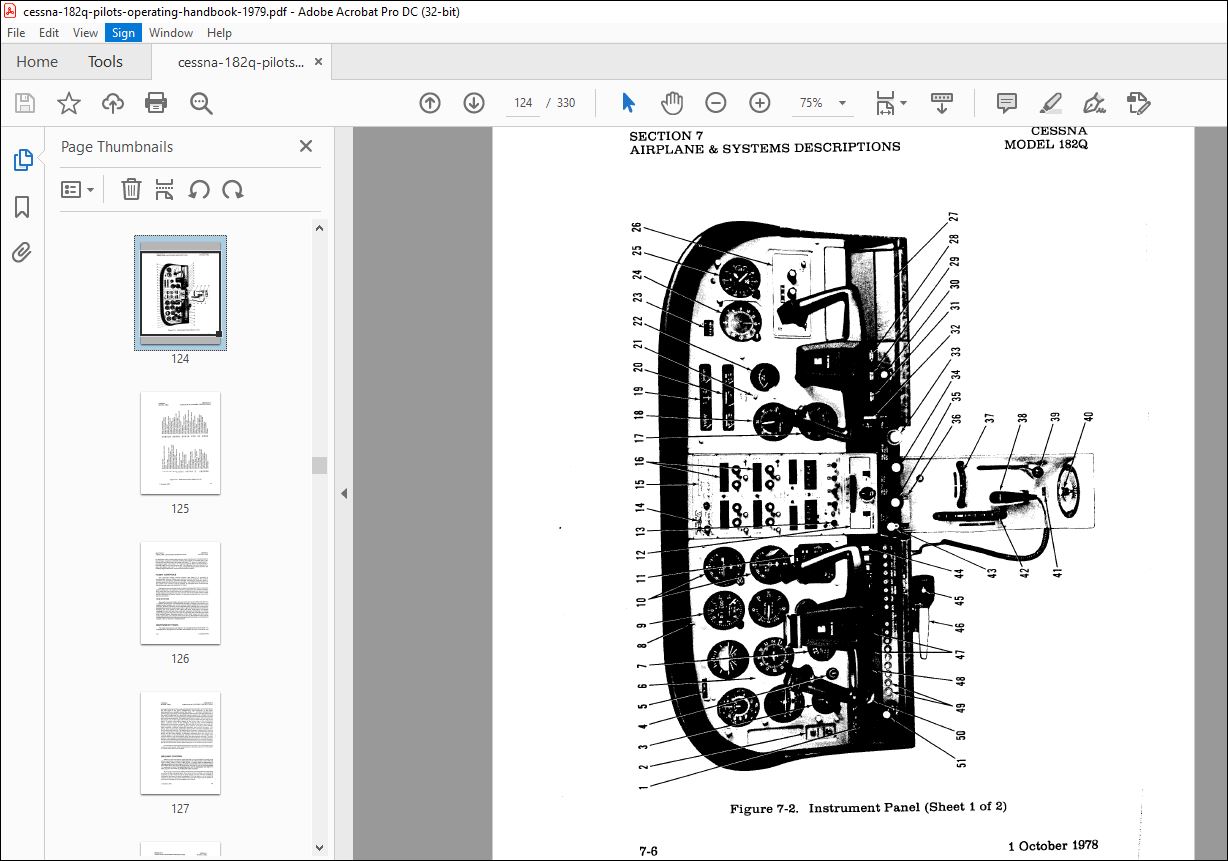Close the cessna-182q document tab
This screenshot has height=861, width=1228.
(319, 61)
